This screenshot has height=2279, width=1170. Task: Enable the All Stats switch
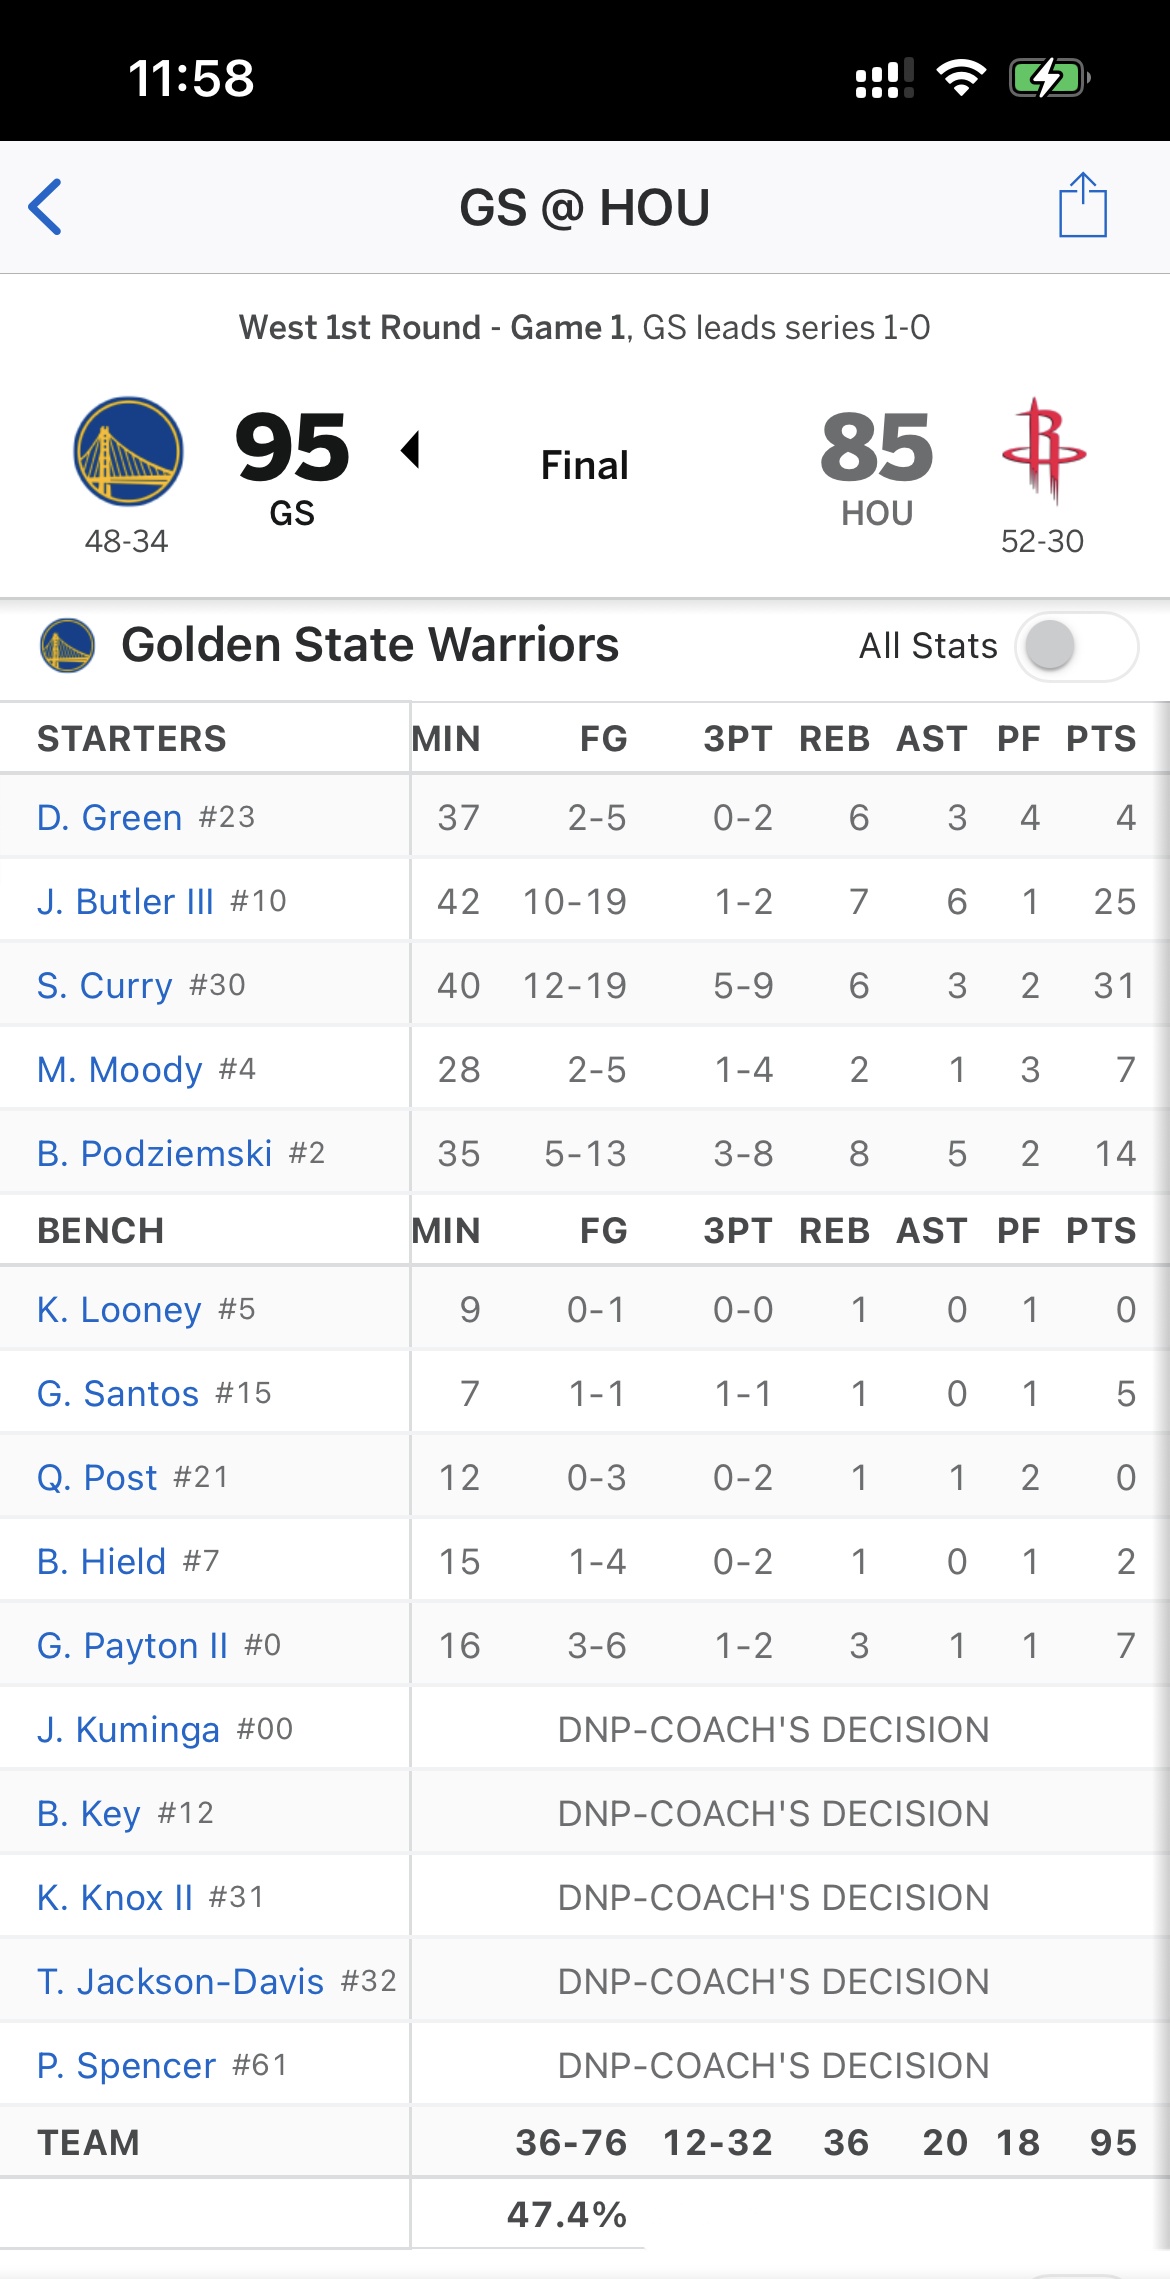point(1075,646)
